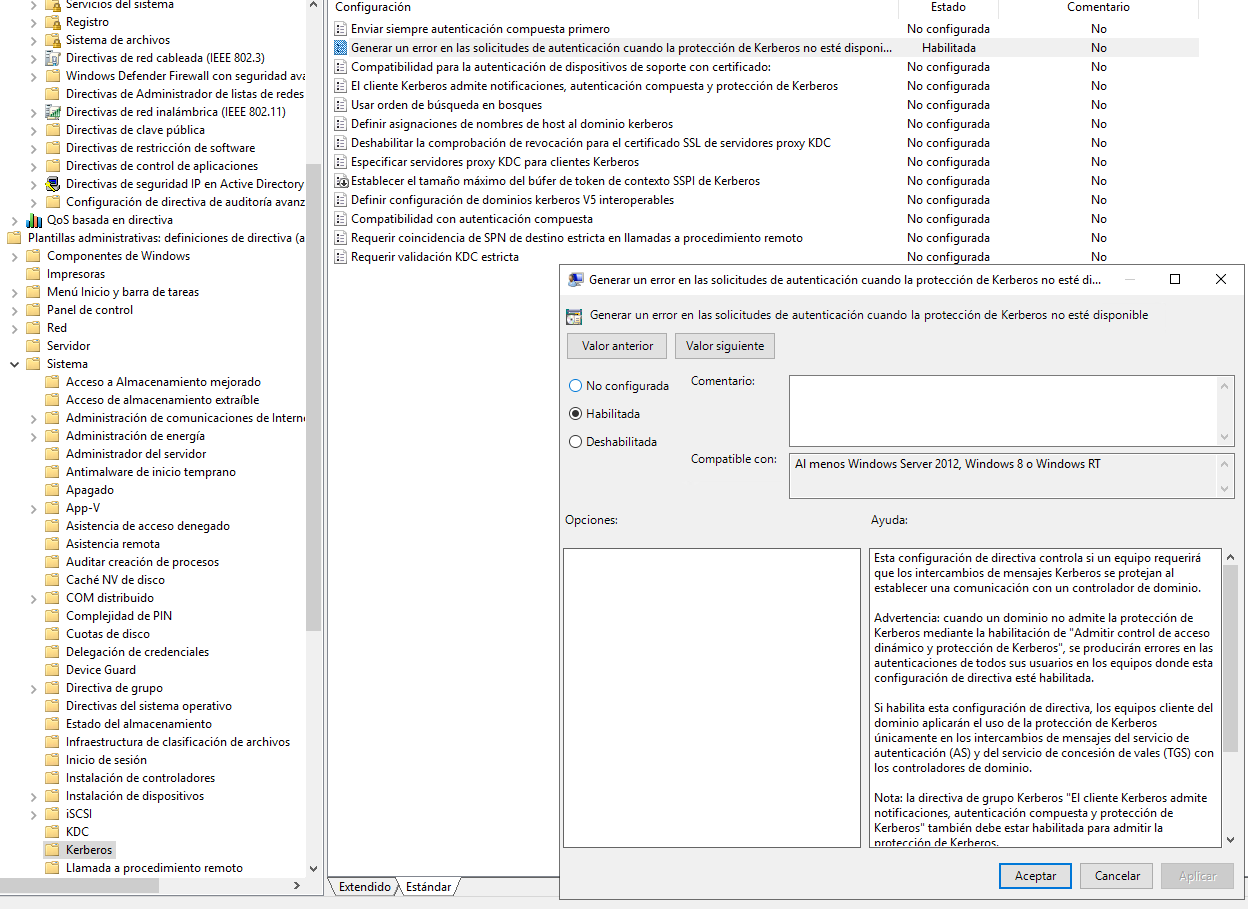Click the enabled policy icon in settings list
The image size is (1248, 909).
(340, 48)
